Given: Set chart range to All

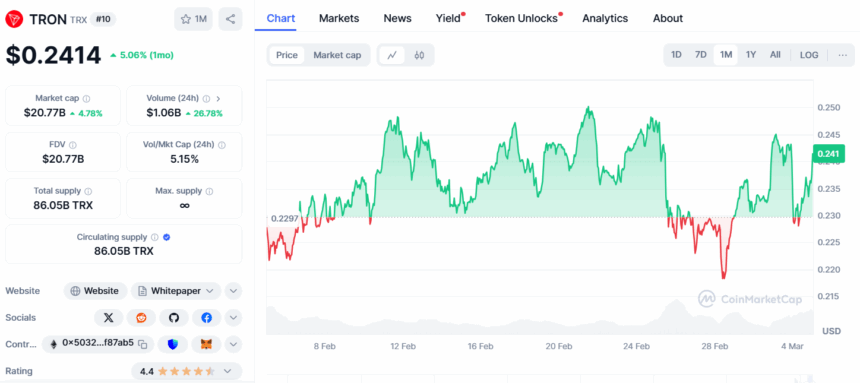Looking at the screenshot, I should [775, 55].
